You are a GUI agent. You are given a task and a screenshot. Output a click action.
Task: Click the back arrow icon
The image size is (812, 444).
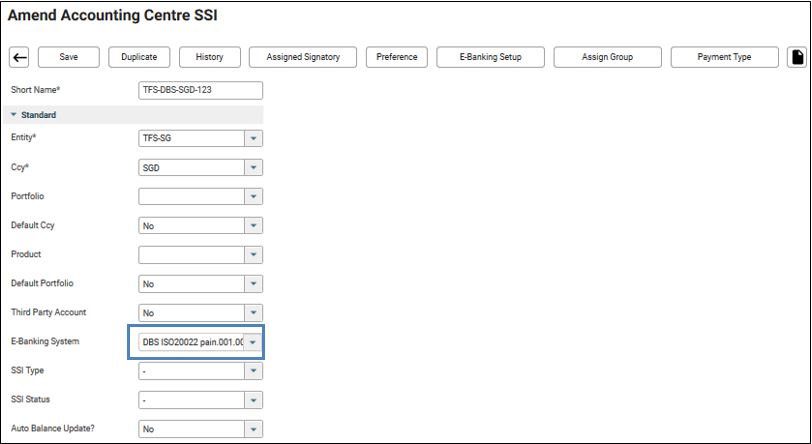20,58
